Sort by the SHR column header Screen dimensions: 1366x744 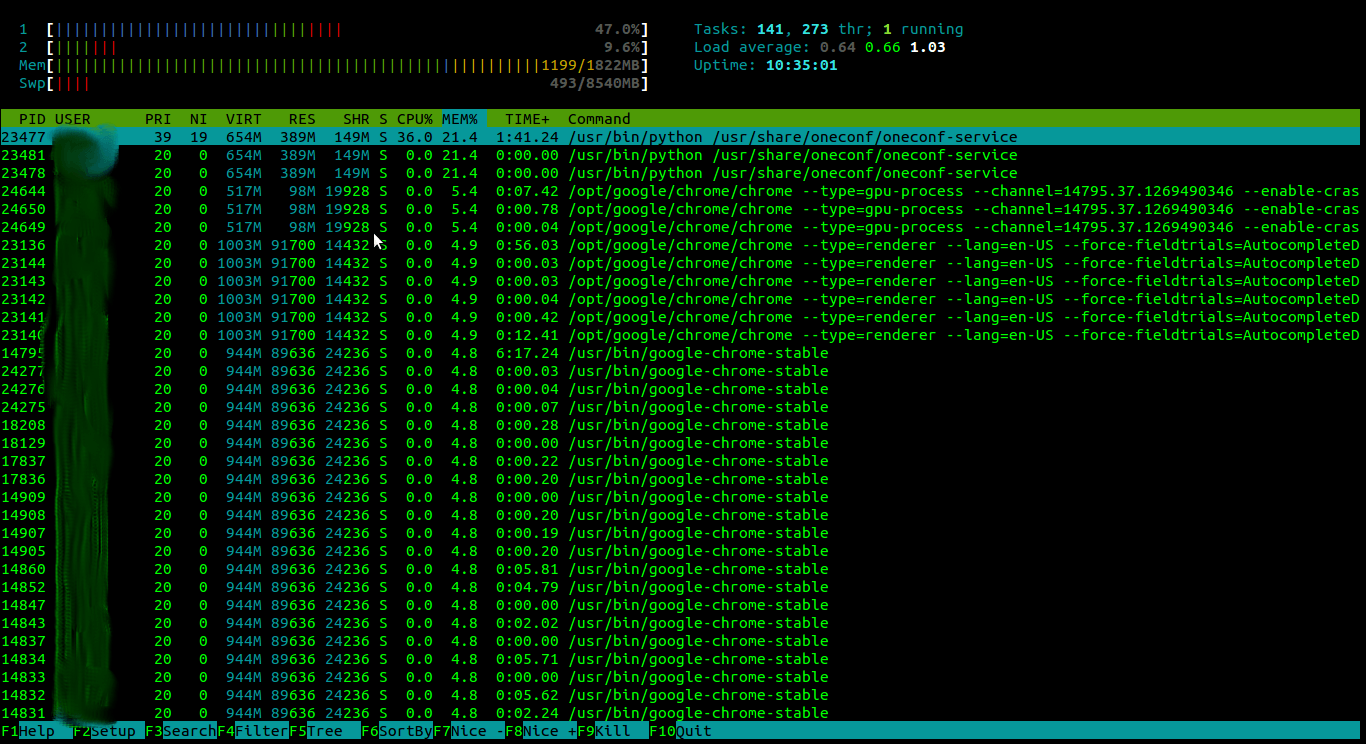(x=356, y=119)
